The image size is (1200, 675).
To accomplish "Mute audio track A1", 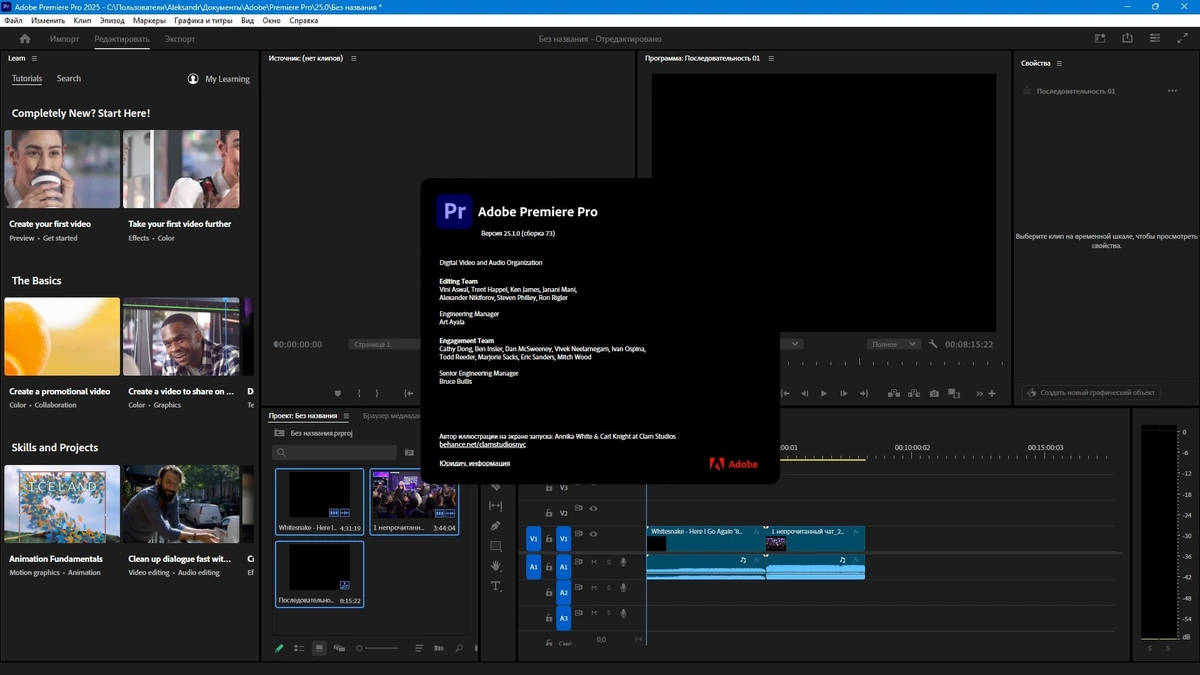I will tap(593, 563).
